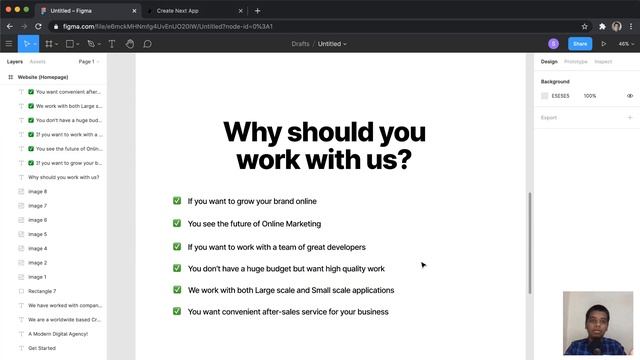
Task: Select the Move tool
Action: (27, 44)
